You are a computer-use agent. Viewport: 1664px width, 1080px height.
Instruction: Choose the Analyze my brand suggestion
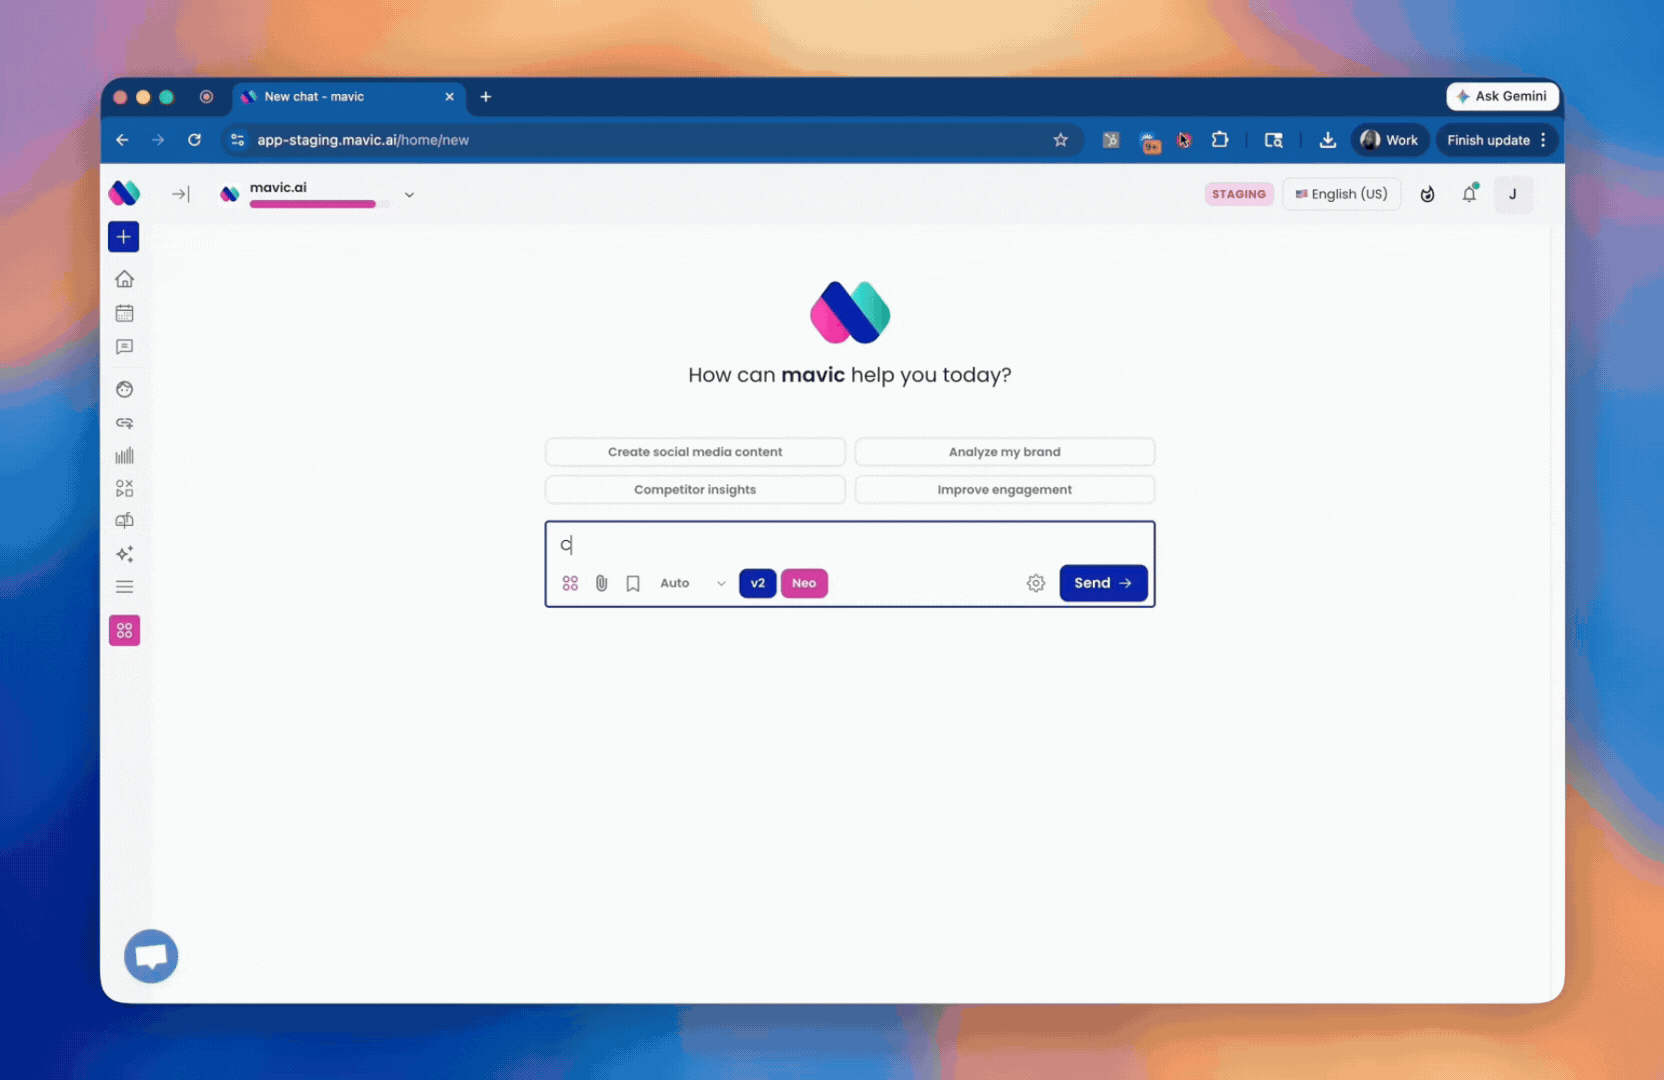click(x=1005, y=452)
